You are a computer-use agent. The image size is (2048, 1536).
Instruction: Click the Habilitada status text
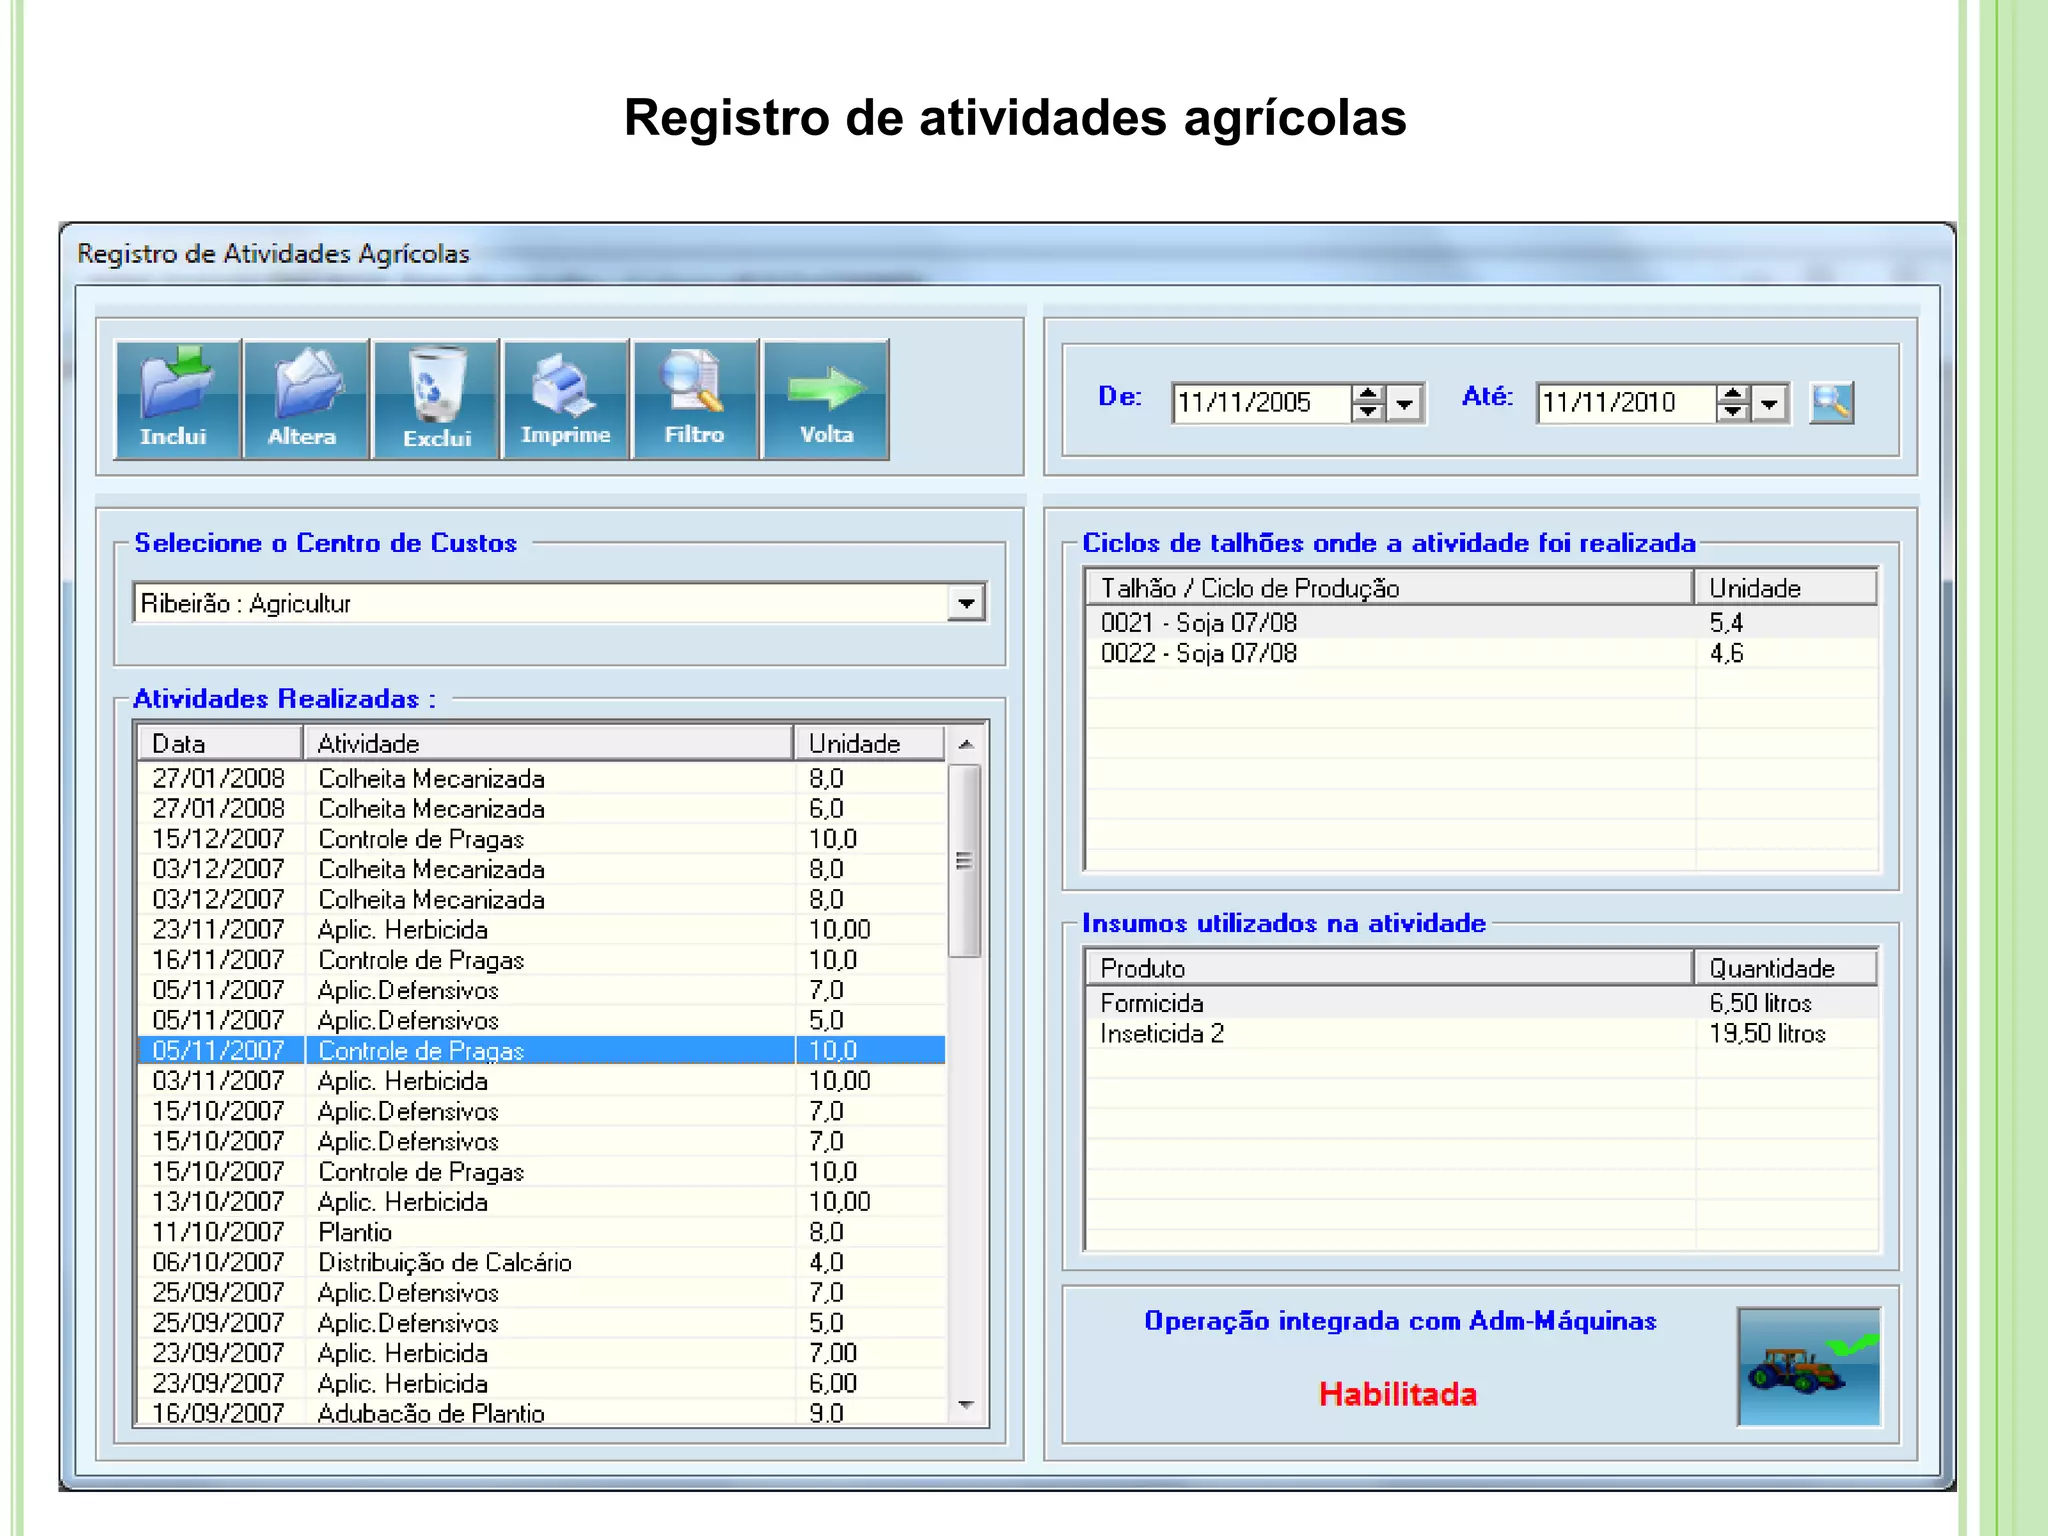coord(1397,1394)
